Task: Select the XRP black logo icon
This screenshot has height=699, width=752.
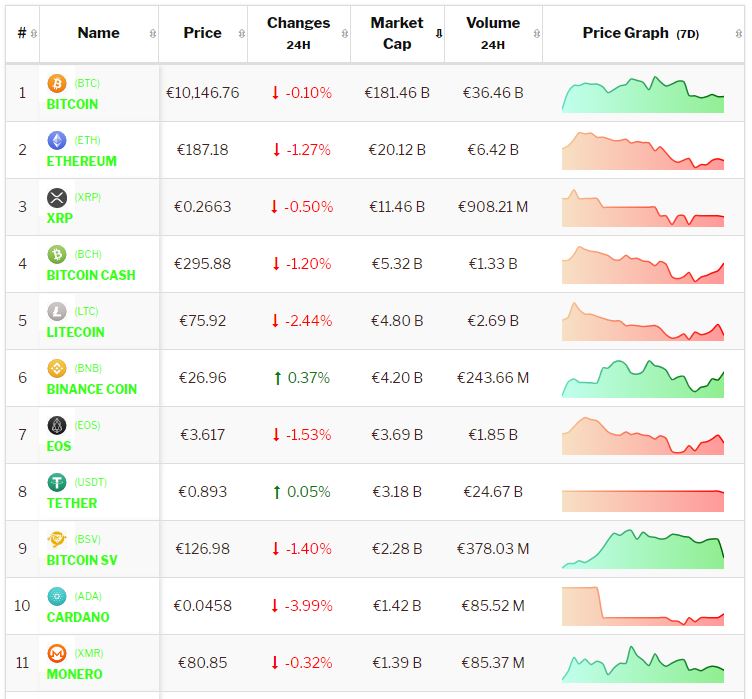Action: pyautogui.click(x=57, y=198)
